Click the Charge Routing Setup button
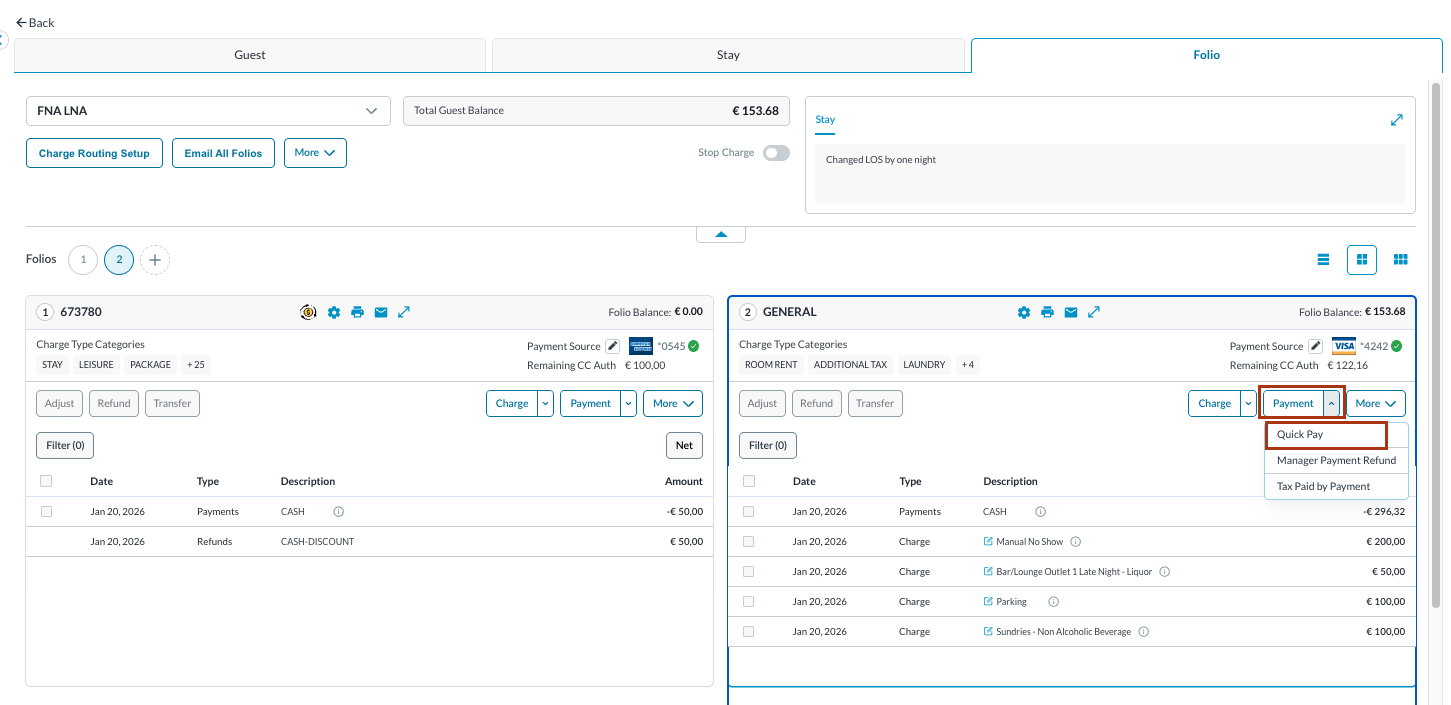Screen dimensions: 1451x705 [94, 153]
